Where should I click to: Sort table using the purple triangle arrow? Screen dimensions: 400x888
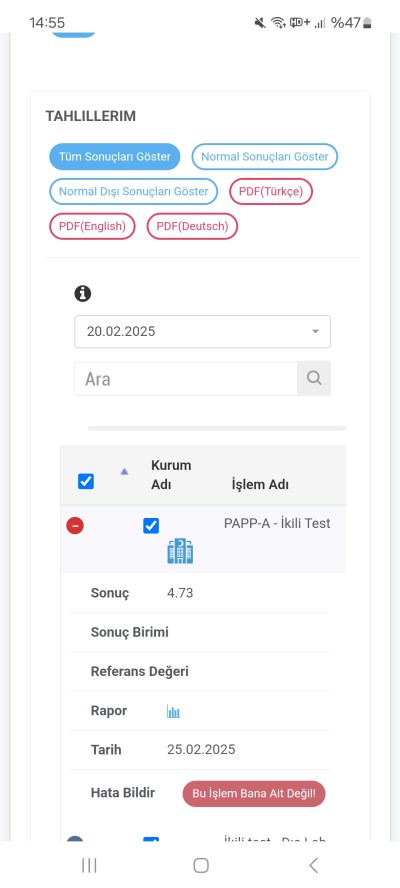124,471
